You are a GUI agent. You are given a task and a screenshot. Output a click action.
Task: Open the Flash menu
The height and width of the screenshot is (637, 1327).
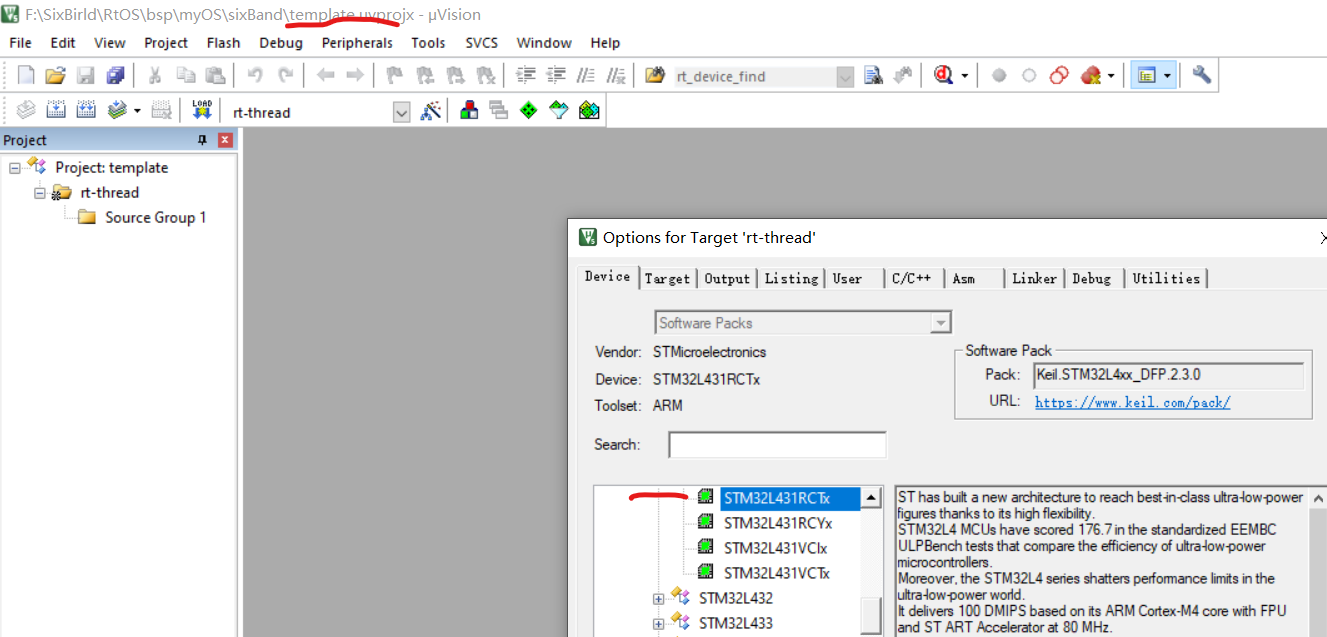coord(223,43)
